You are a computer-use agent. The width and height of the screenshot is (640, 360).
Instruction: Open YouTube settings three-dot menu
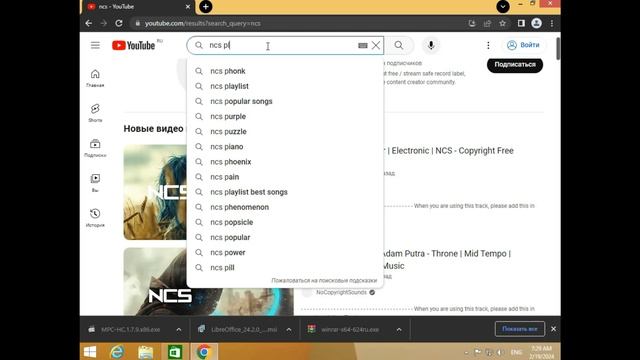488,45
